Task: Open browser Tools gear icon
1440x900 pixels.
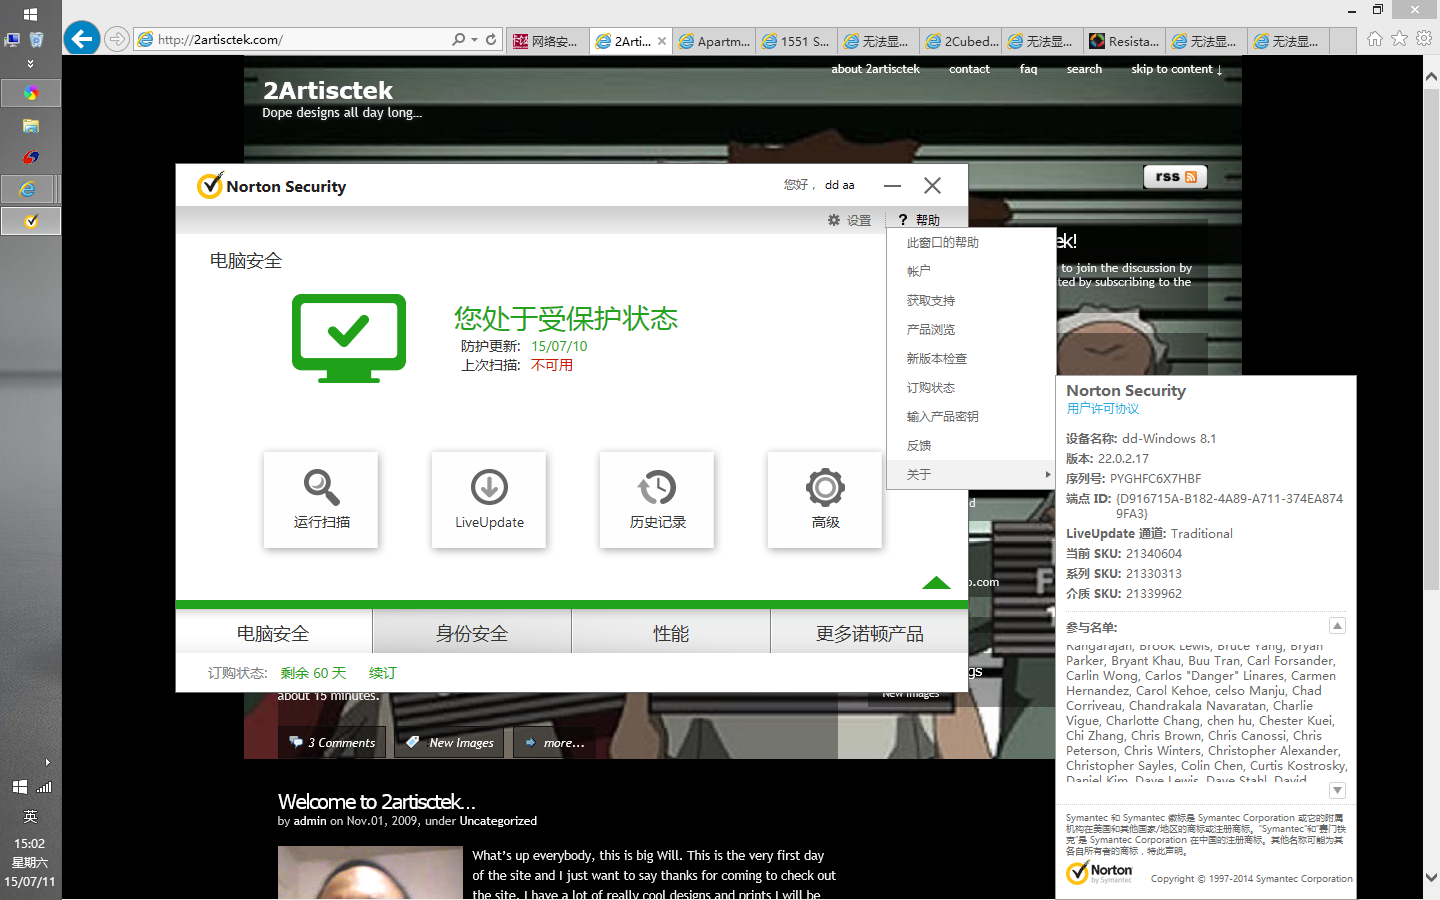Action: tap(1424, 39)
